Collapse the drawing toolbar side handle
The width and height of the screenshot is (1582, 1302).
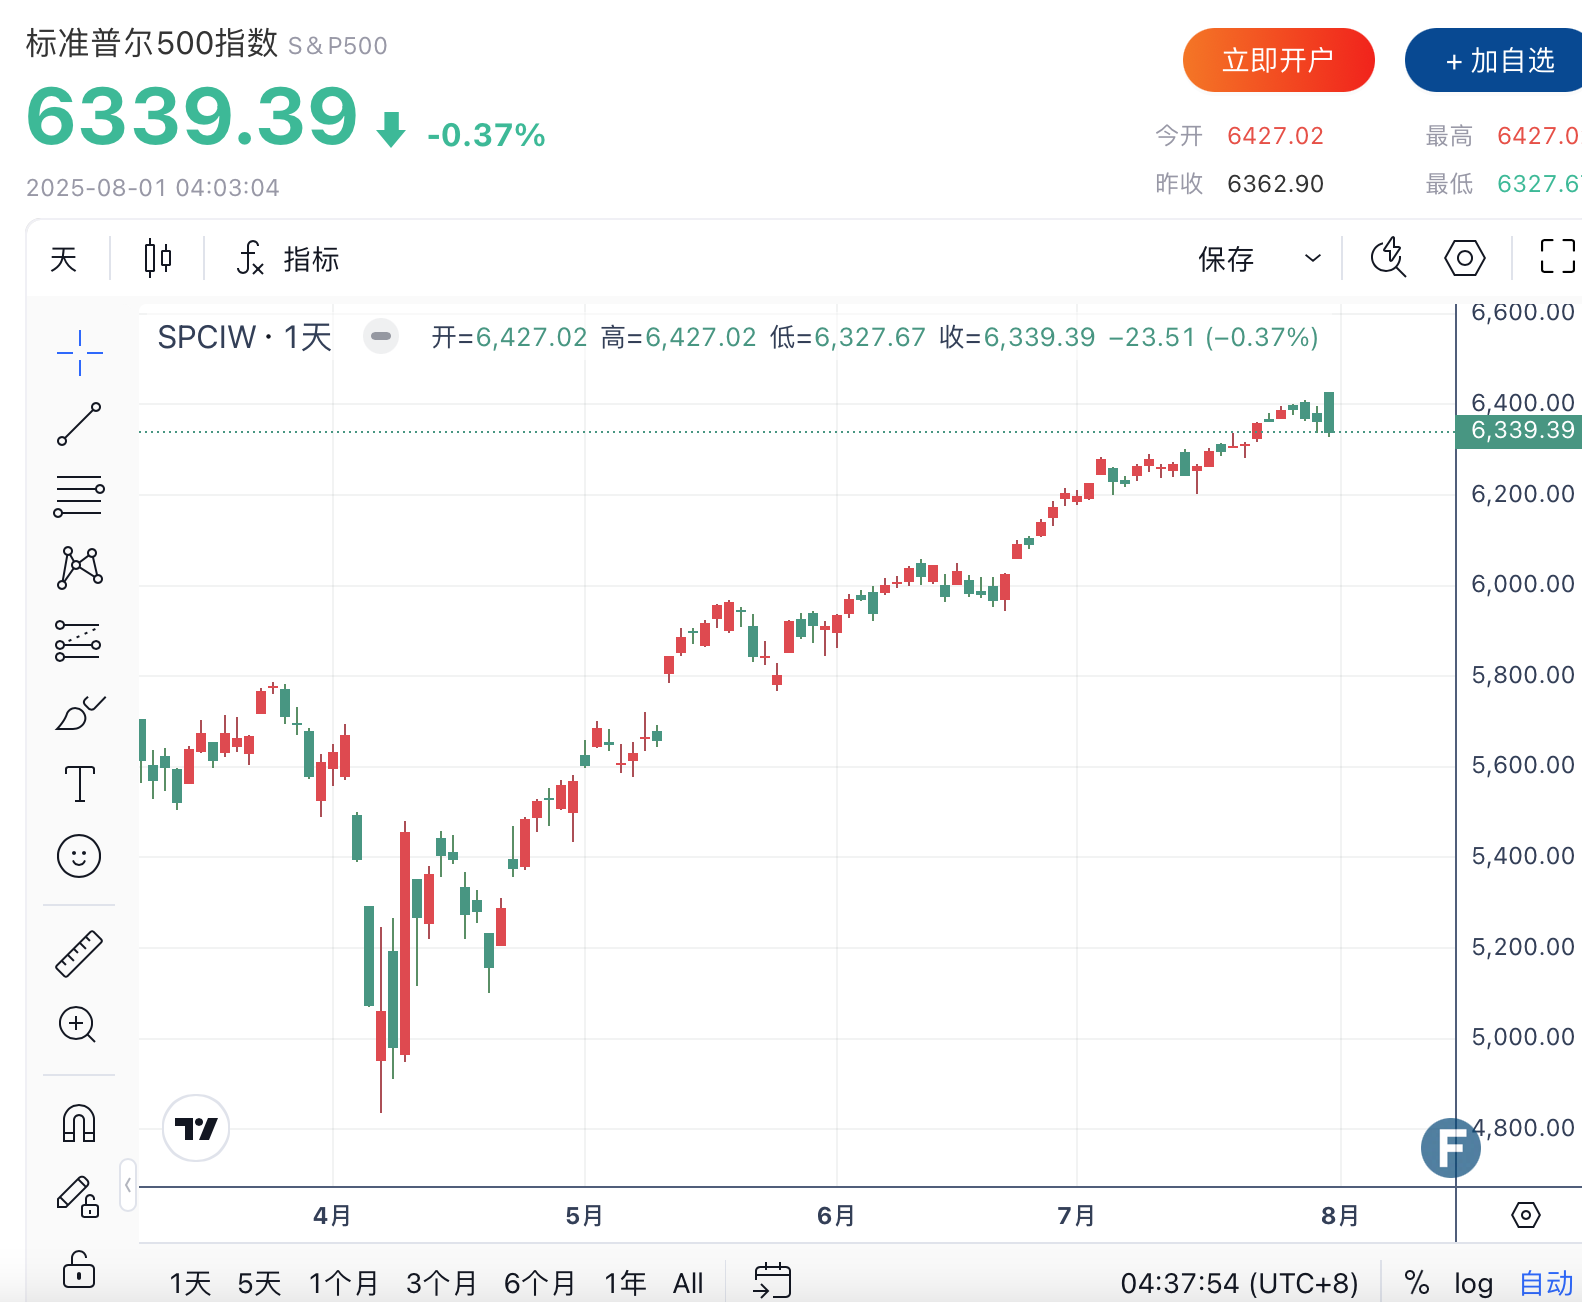tap(127, 1185)
